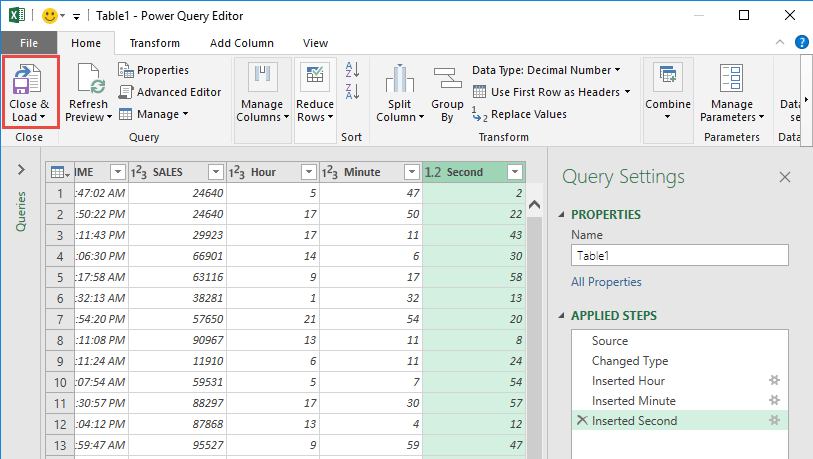Click the Group By icon
813x459 pixels.
tap(447, 79)
